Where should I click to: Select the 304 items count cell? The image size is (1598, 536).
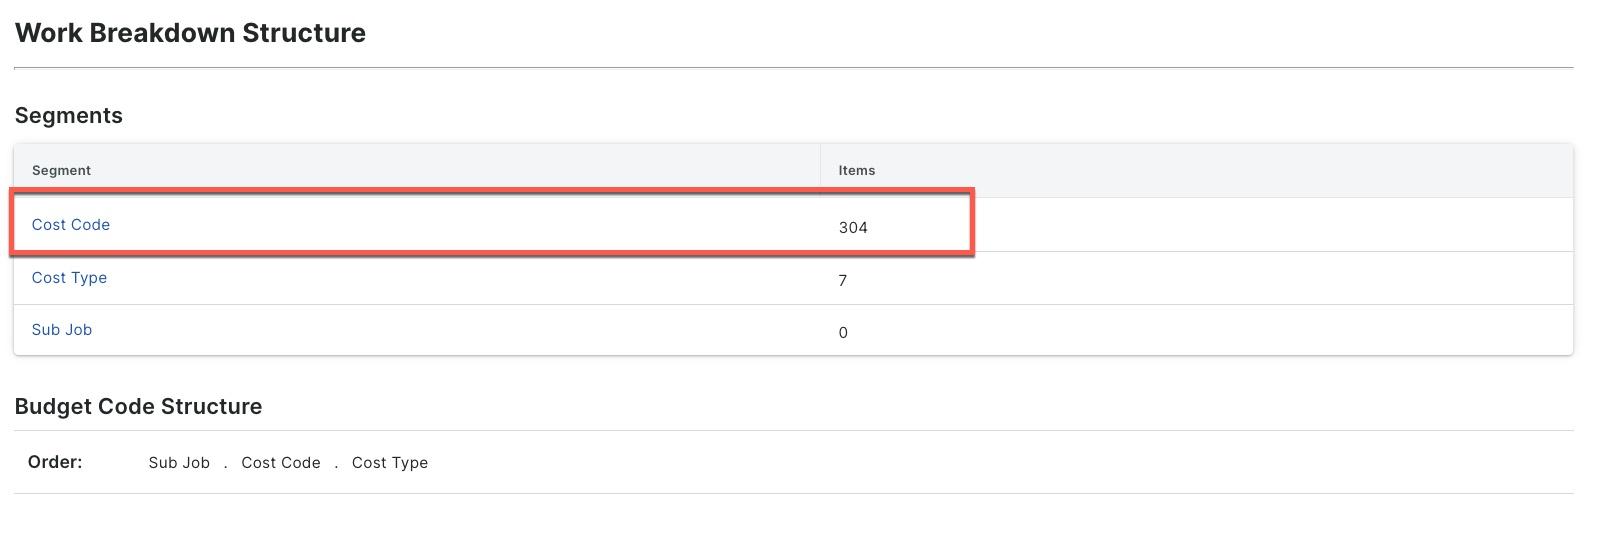click(x=853, y=228)
